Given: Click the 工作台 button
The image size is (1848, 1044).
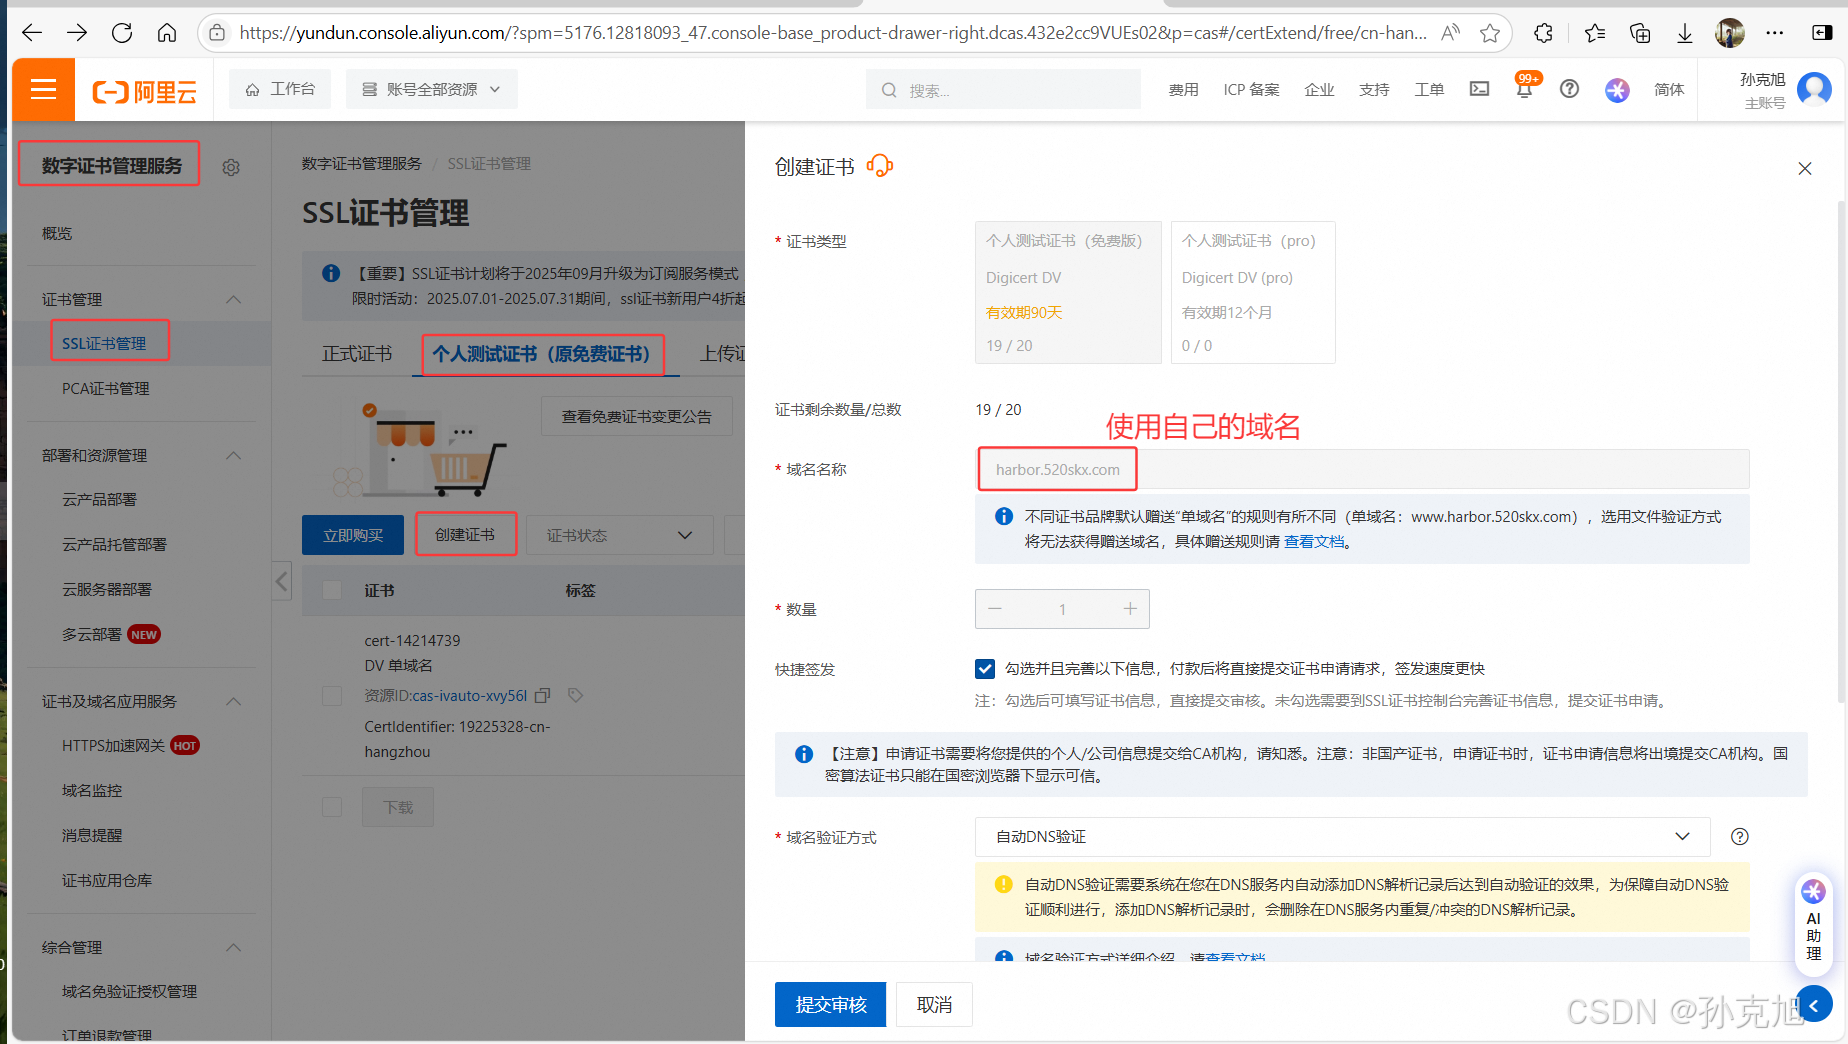Looking at the screenshot, I should point(280,89).
